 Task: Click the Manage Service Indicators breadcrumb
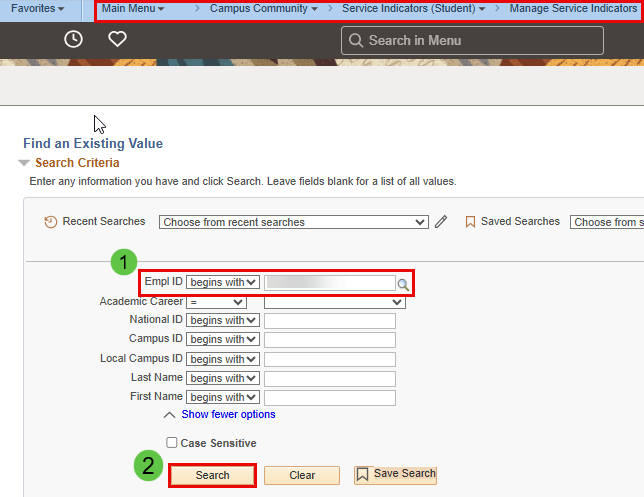click(573, 8)
